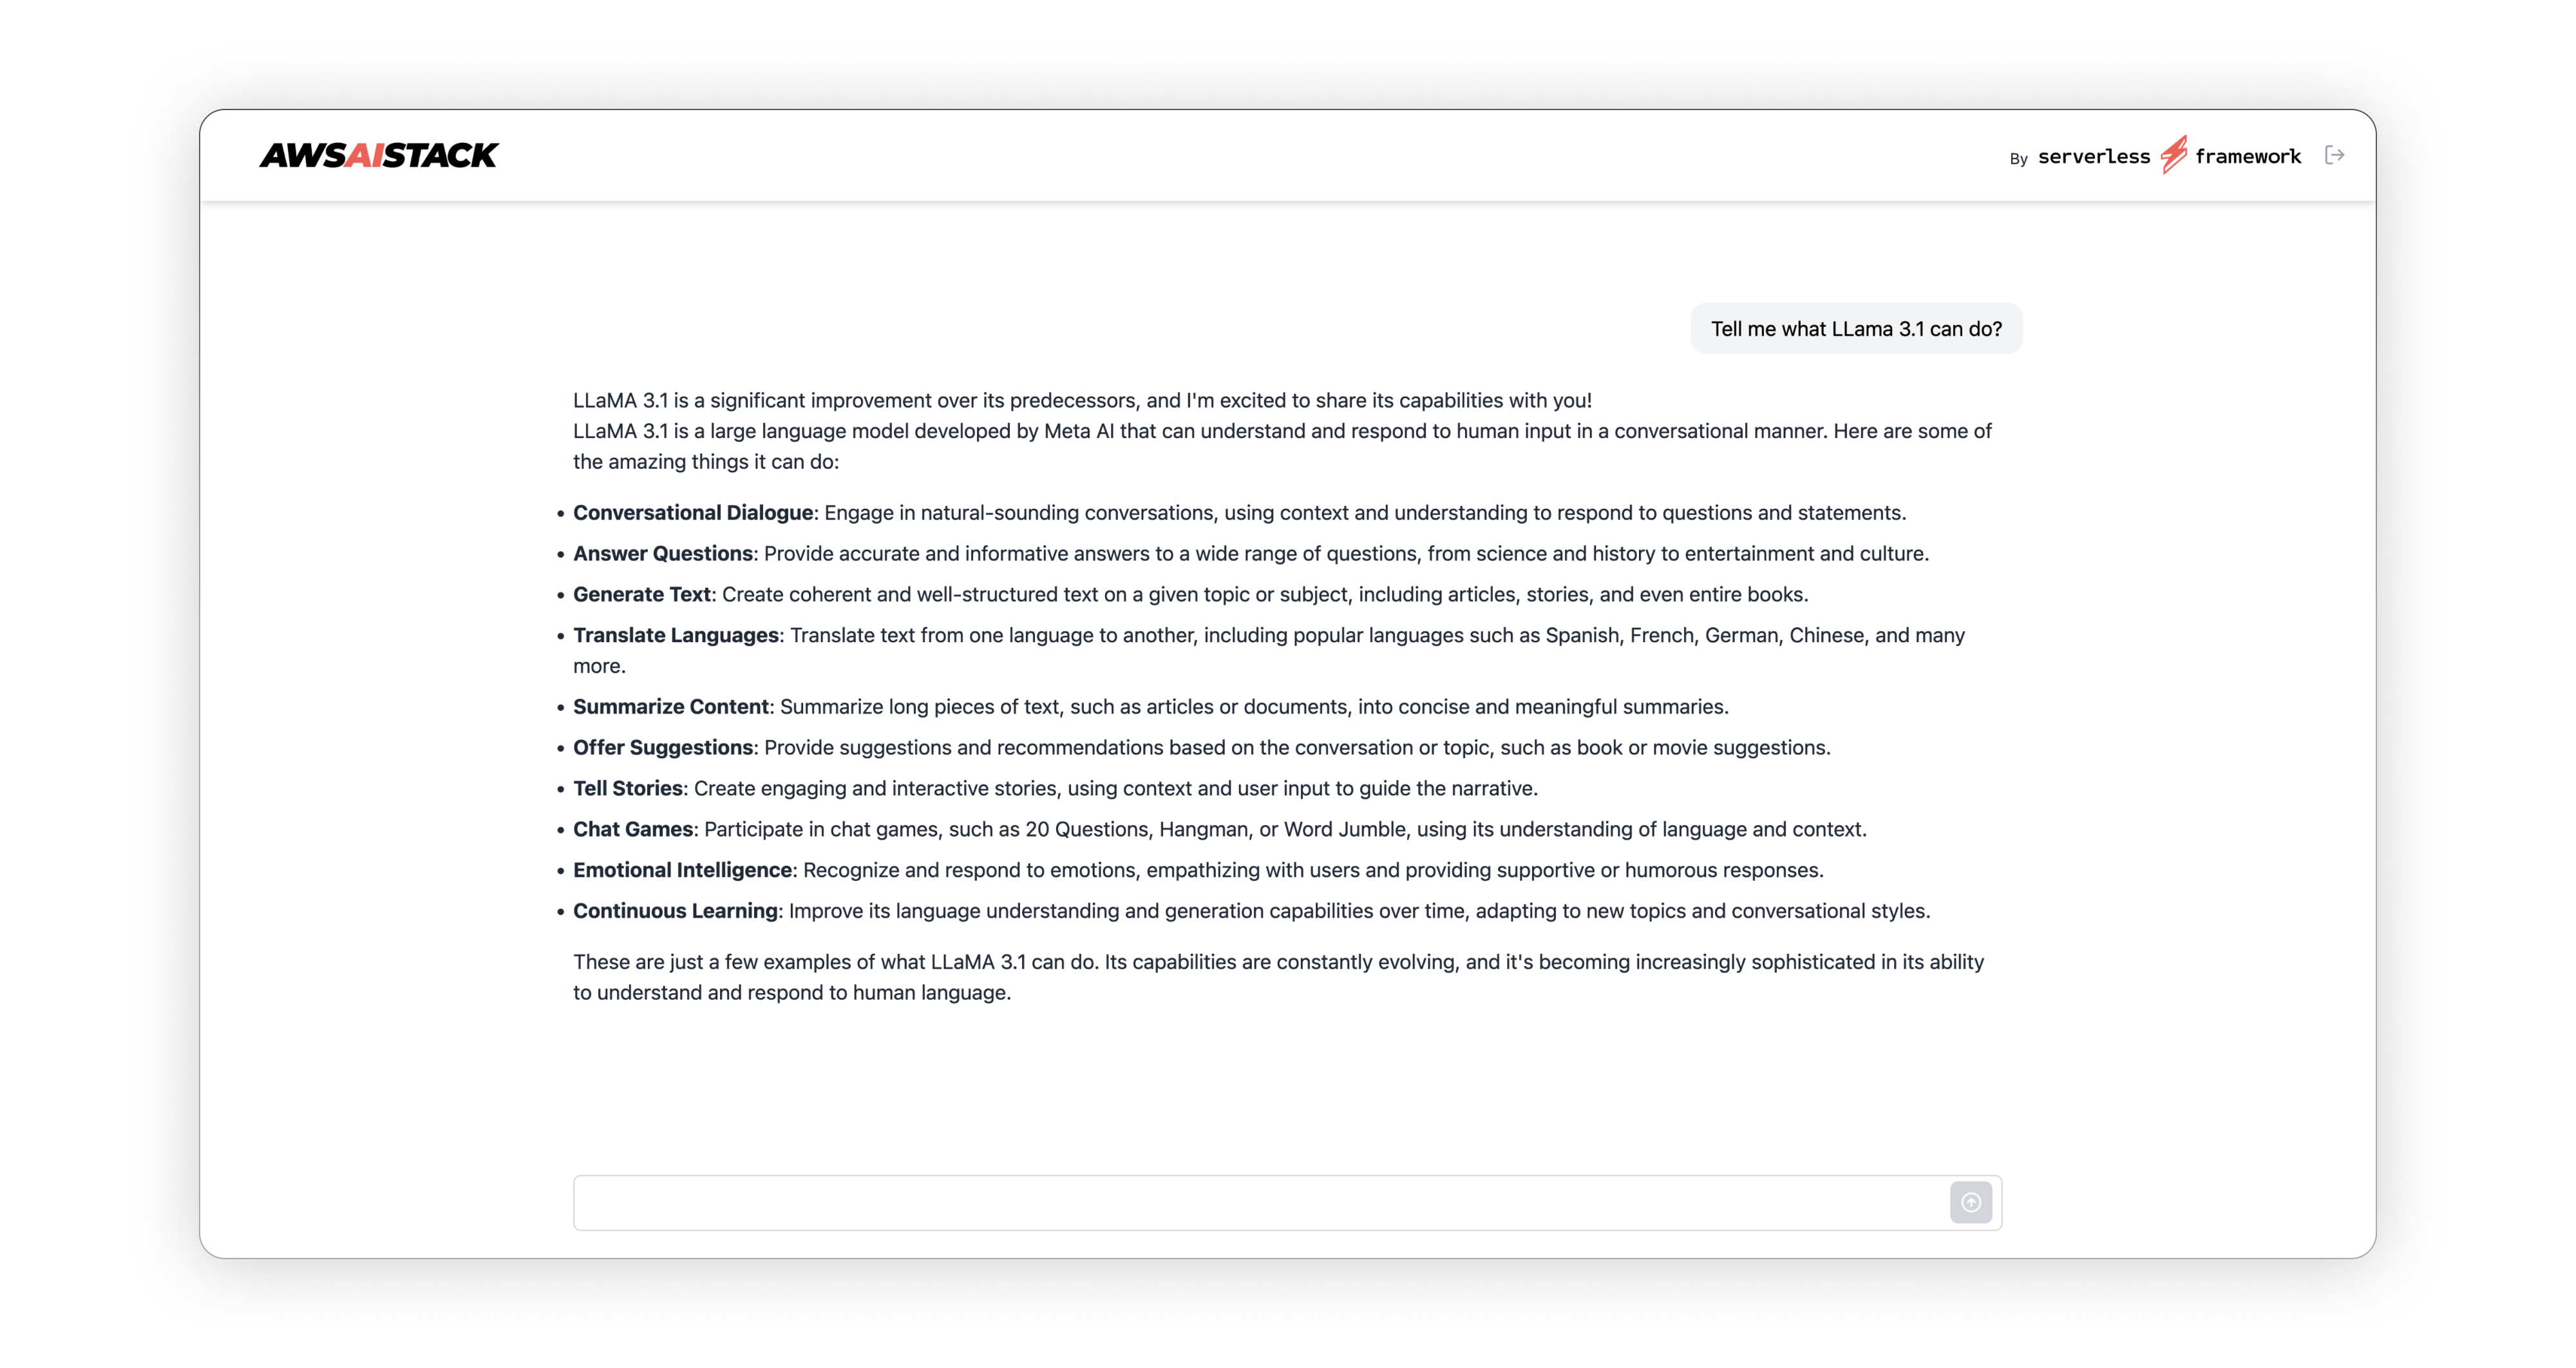Click the "serverless" wordmark in header
Screen dimensions: 2576x1368
coord(2093,156)
